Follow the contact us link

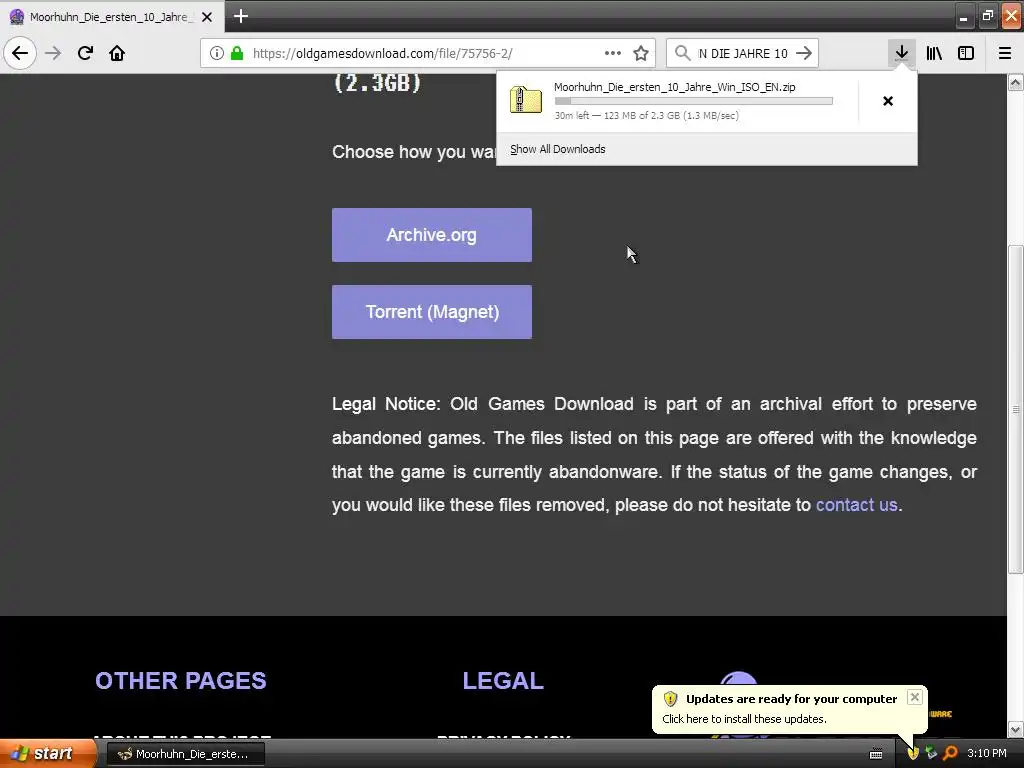(856, 505)
